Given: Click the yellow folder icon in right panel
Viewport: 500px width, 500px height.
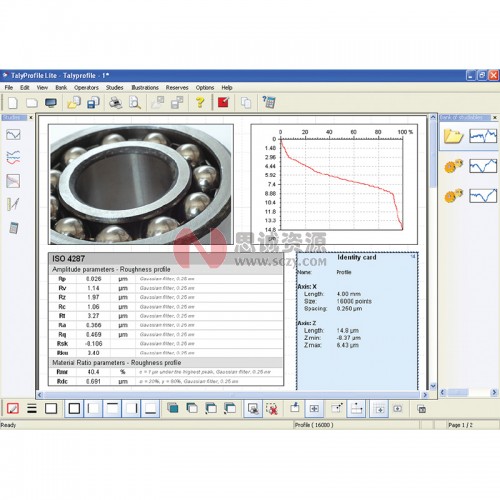Looking at the screenshot, I should (x=453, y=136).
